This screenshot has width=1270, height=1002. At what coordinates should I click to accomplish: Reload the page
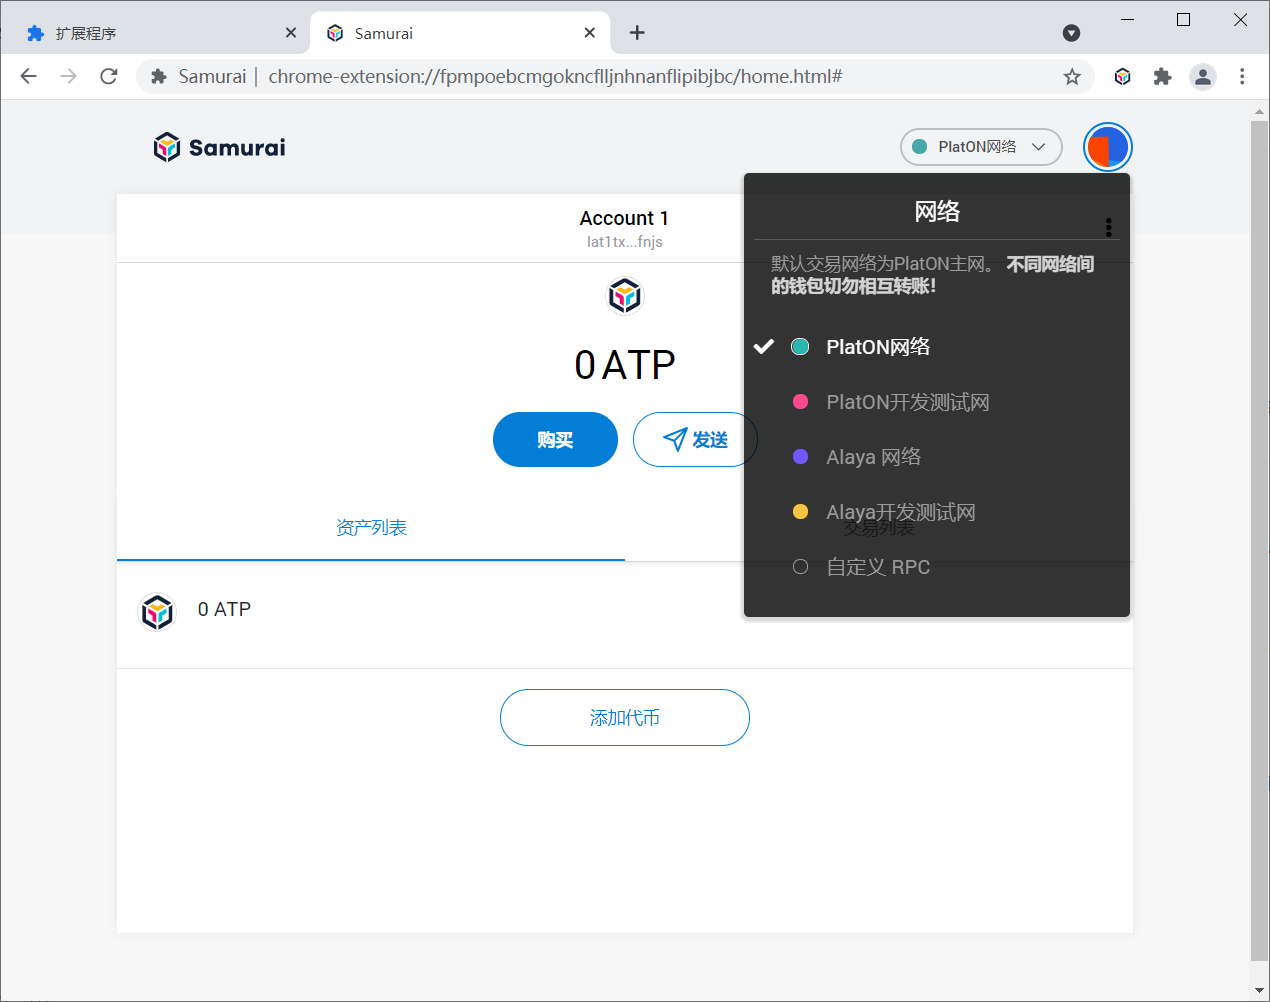tap(109, 77)
